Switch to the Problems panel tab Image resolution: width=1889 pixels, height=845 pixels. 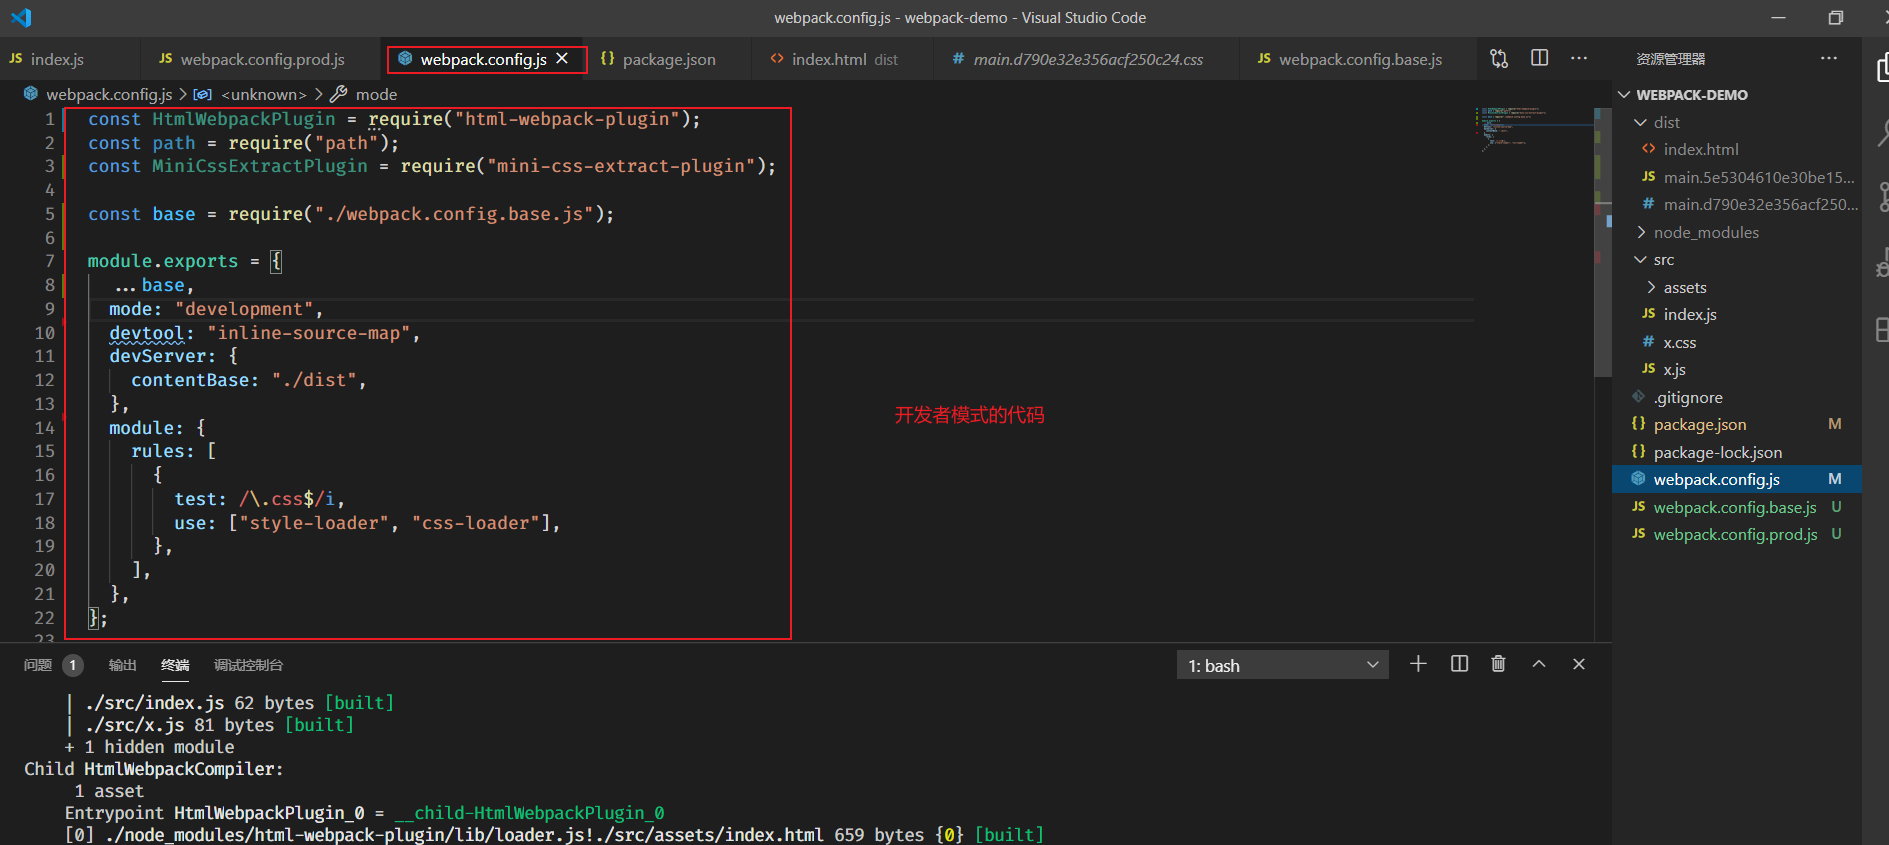[38, 665]
